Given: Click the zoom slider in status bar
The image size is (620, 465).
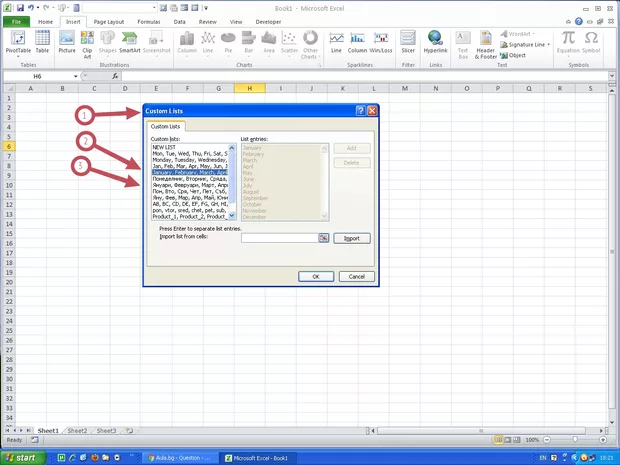Looking at the screenshot, I should tap(574, 440).
